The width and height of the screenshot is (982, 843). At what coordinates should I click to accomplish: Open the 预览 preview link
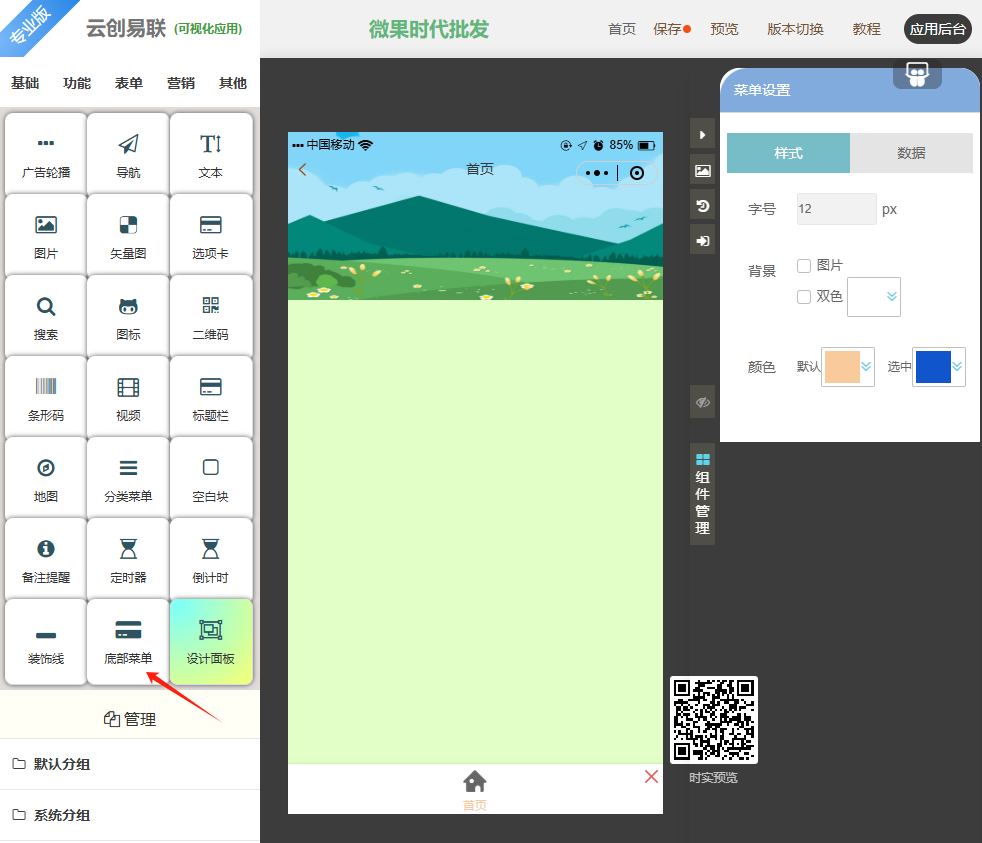724,29
